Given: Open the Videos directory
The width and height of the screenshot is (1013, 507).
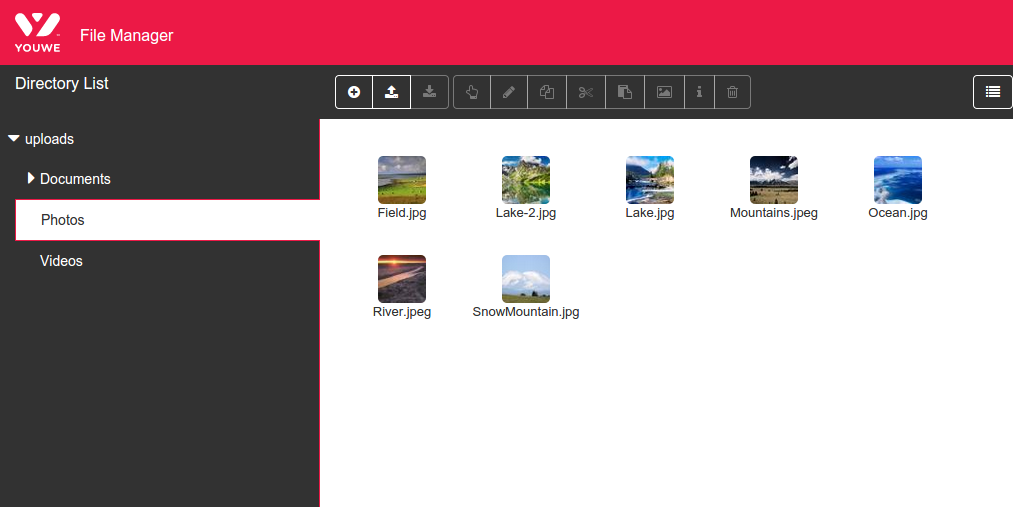Looking at the screenshot, I should point(61,261).
